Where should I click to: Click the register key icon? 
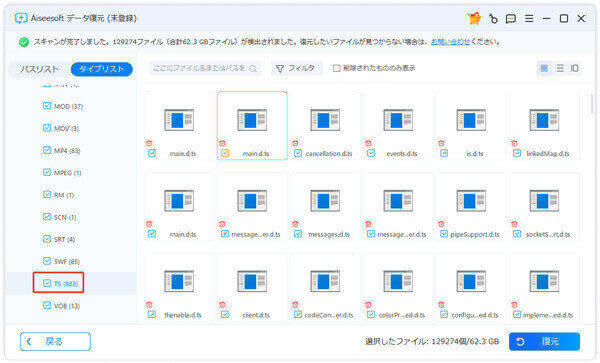493,18
